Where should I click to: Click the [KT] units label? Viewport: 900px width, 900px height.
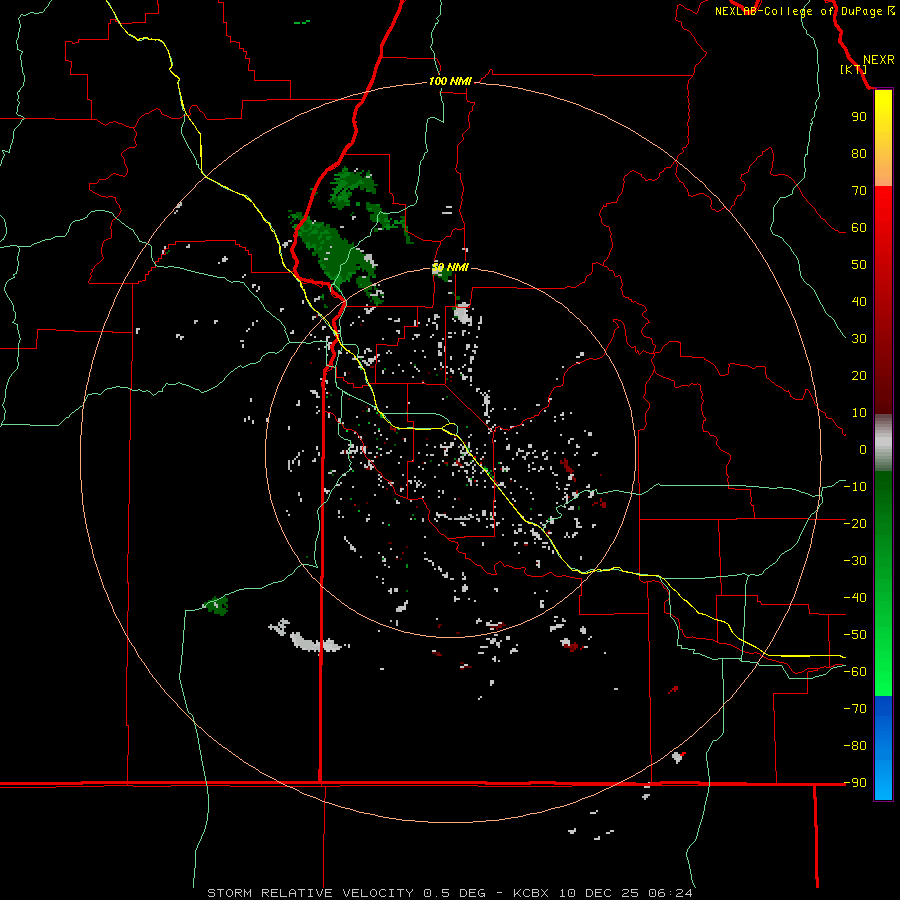tap(854, 69)
